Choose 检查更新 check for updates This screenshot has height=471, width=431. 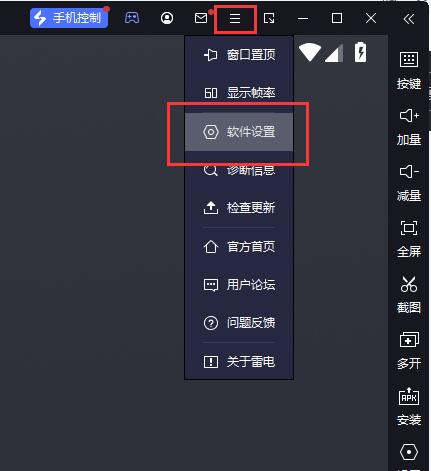point(239,208)
